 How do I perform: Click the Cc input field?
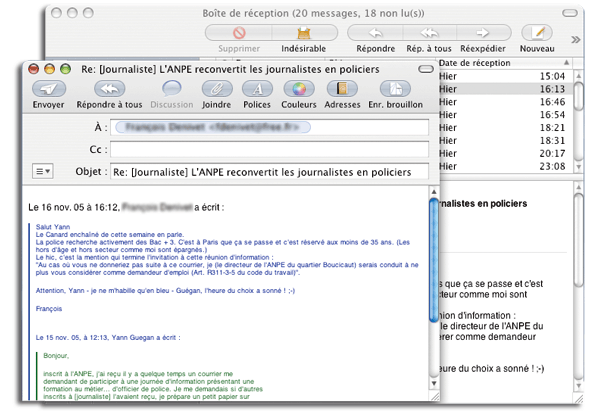(269, 150)
